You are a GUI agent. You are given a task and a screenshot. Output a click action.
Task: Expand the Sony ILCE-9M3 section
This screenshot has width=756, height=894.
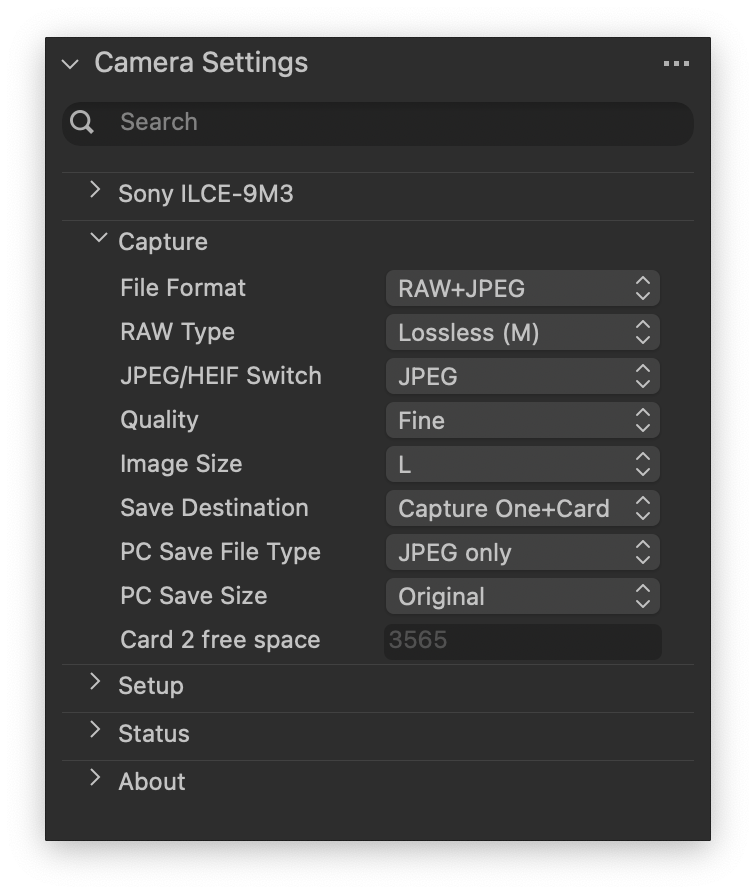(x=96, y=190)
